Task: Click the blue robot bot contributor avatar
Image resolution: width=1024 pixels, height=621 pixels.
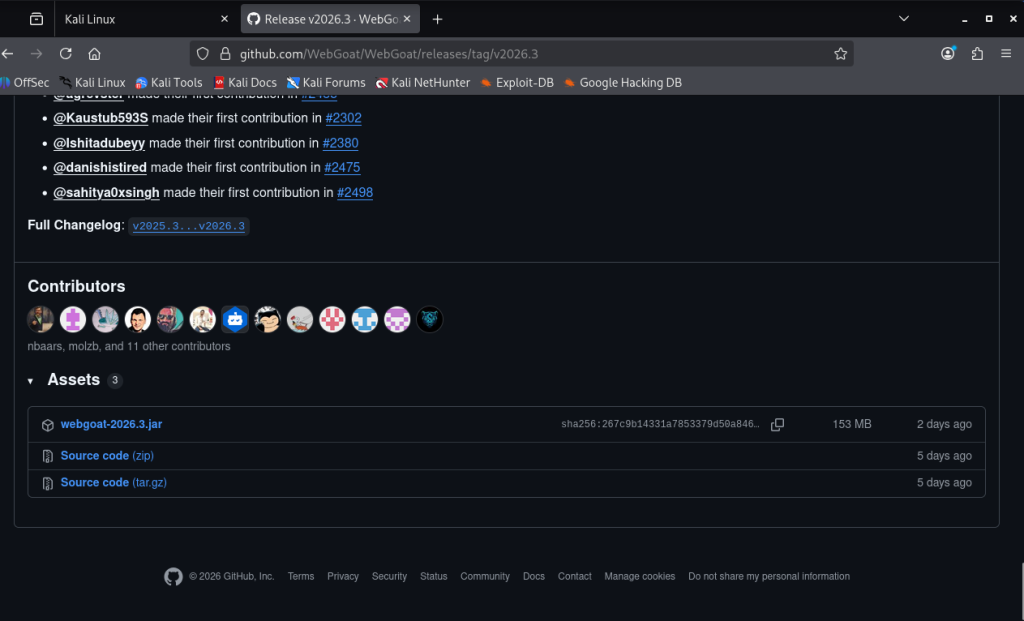Action: [235, 319]
